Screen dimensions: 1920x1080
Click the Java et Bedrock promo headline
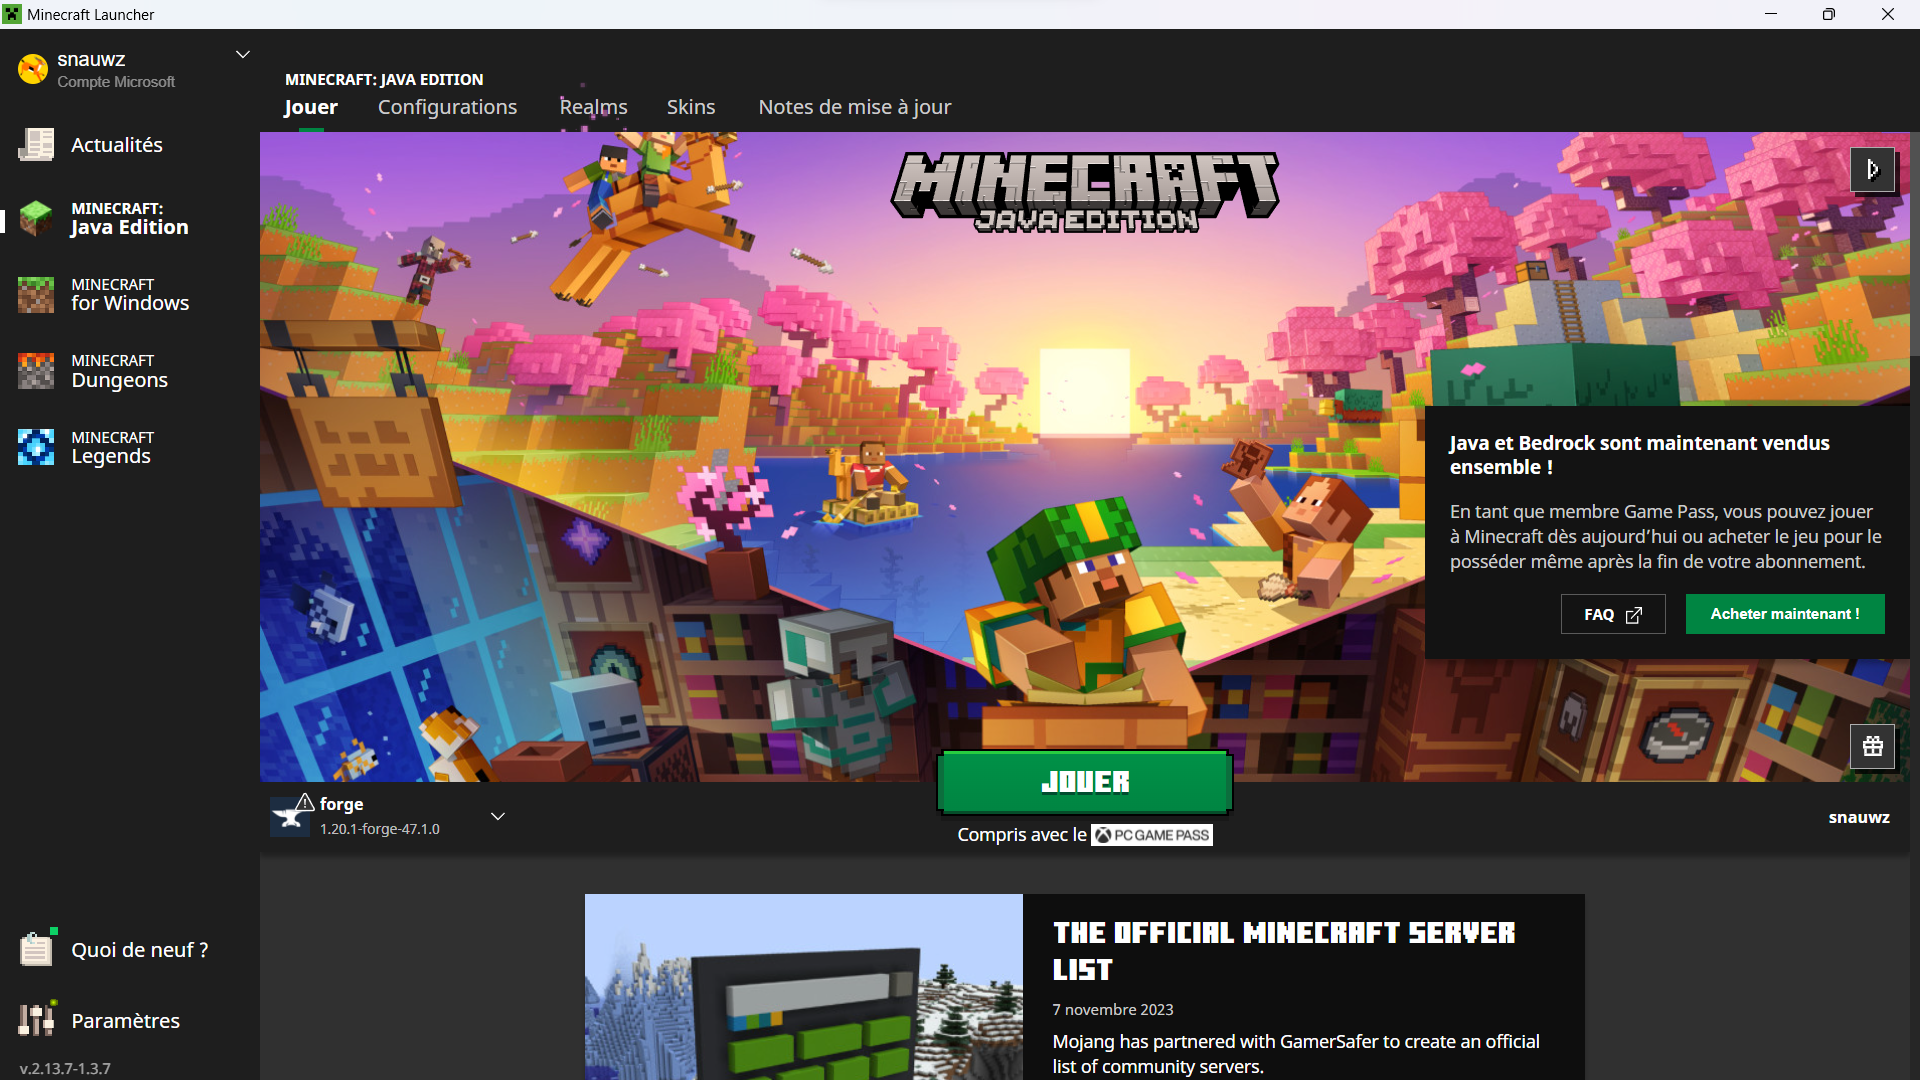point(1640,455)
